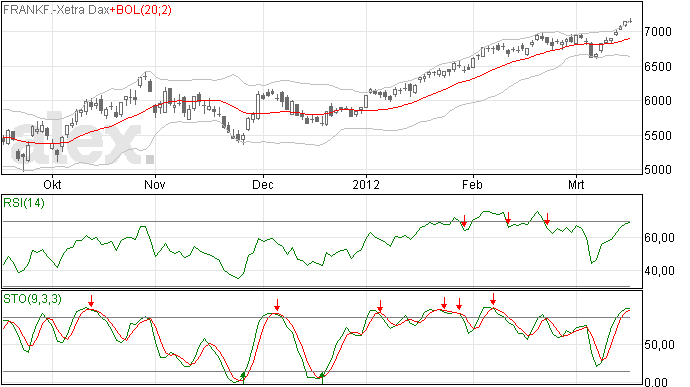Click the Nov month axis label

coord(155,184)
